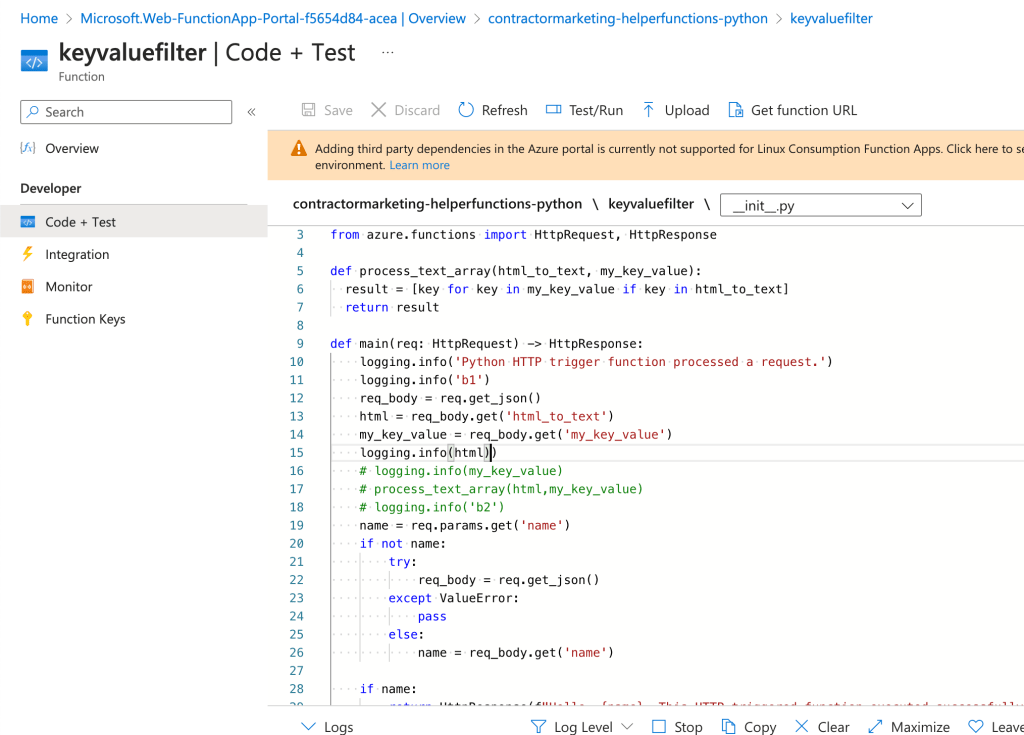The image size is (1024, 735).
Task: Click the Save disk icon
Action: click(x=308, y=110)
